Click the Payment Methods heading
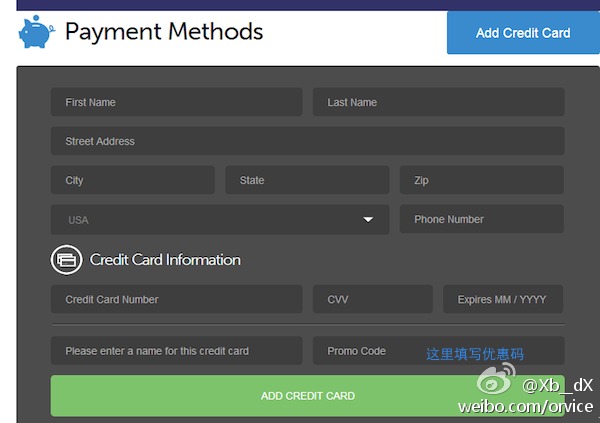 click(164, 32)
